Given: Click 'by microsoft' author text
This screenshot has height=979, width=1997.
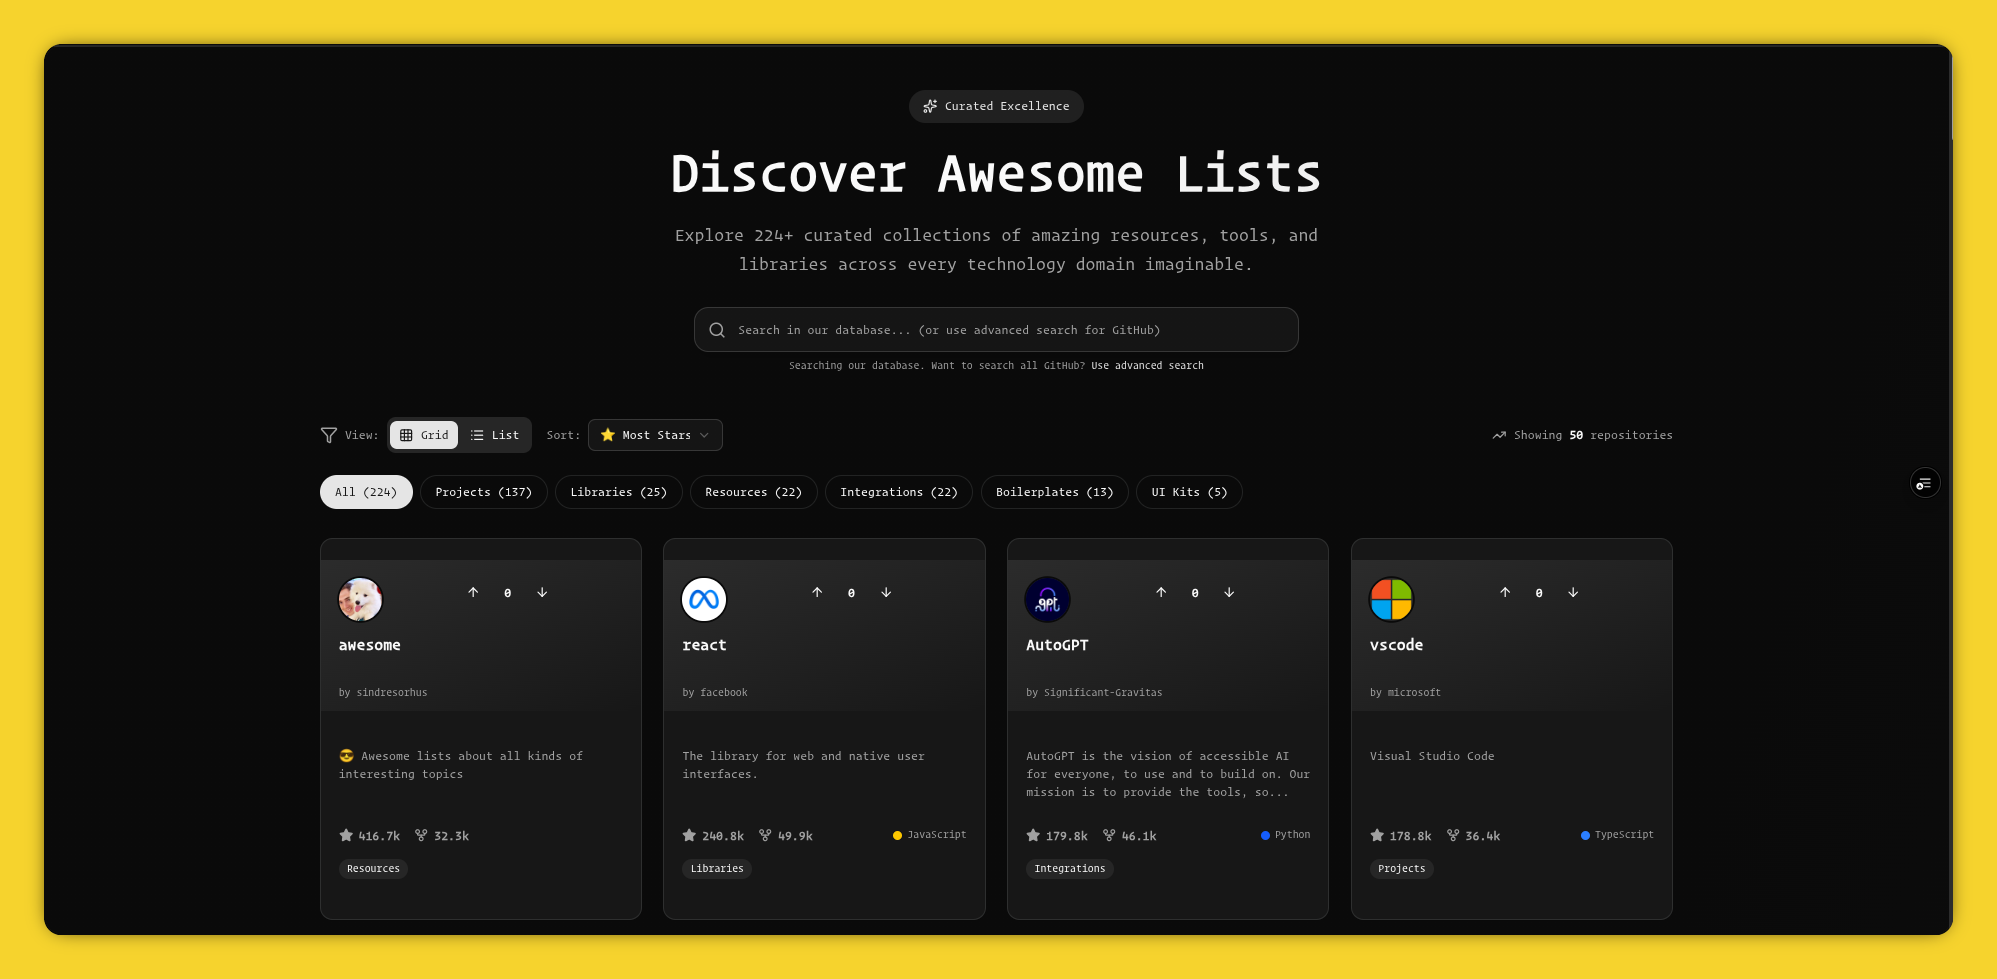Looking at the screenshot, I should [1405, 693].
